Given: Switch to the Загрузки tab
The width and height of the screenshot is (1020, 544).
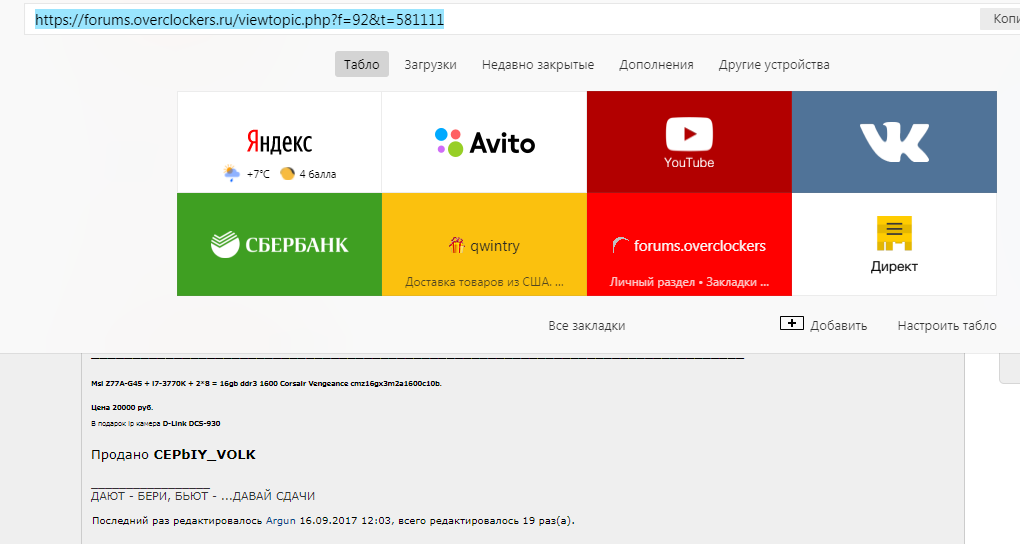Looking at the screenshot, I should click(431, 64).
